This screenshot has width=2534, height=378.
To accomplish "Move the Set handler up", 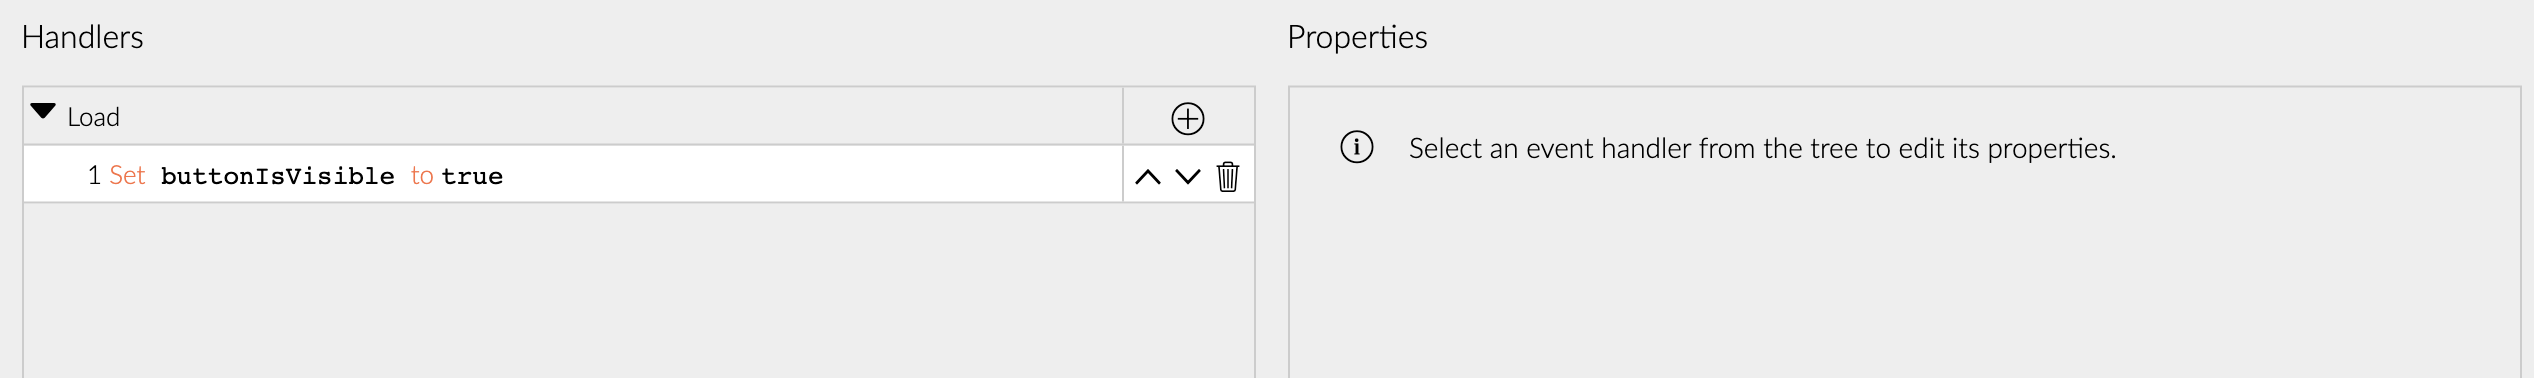I will (1147, 177).
